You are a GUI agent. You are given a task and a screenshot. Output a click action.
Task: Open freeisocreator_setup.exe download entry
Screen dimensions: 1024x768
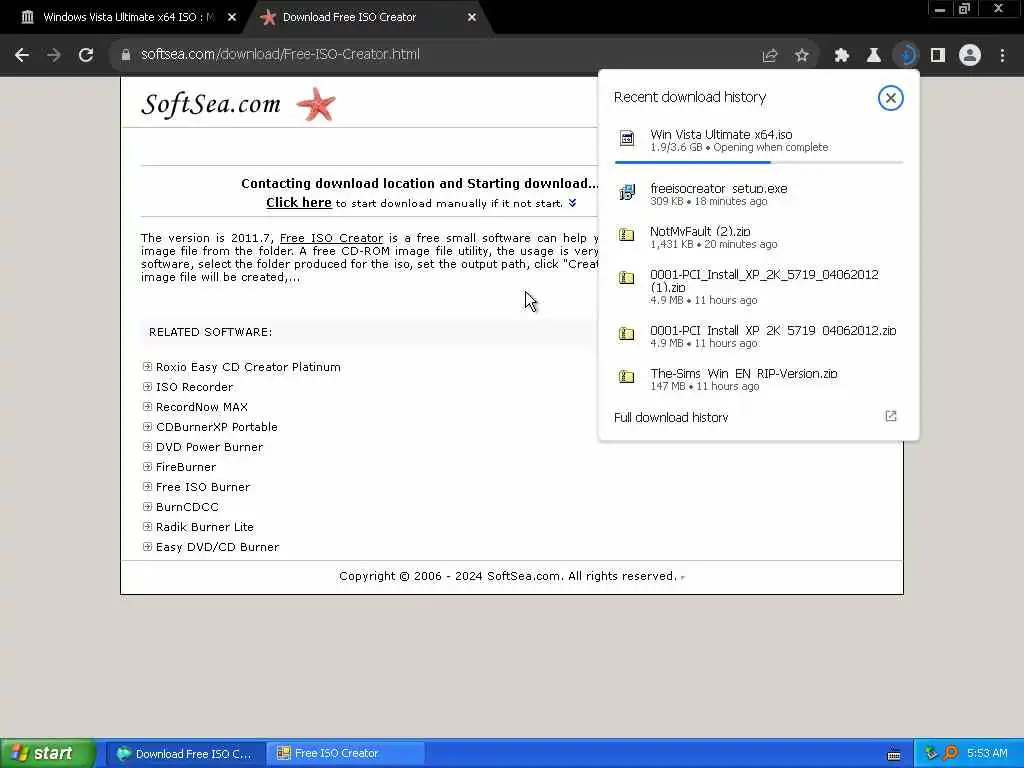pyautogui.click(x=758, y=195)
